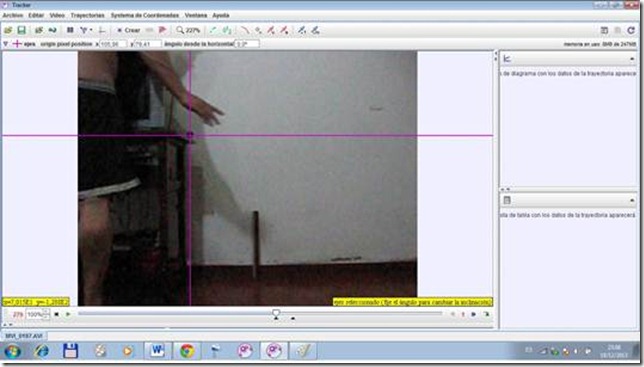
Task: Reset the video with the stop button
Action: pos(57,314)
